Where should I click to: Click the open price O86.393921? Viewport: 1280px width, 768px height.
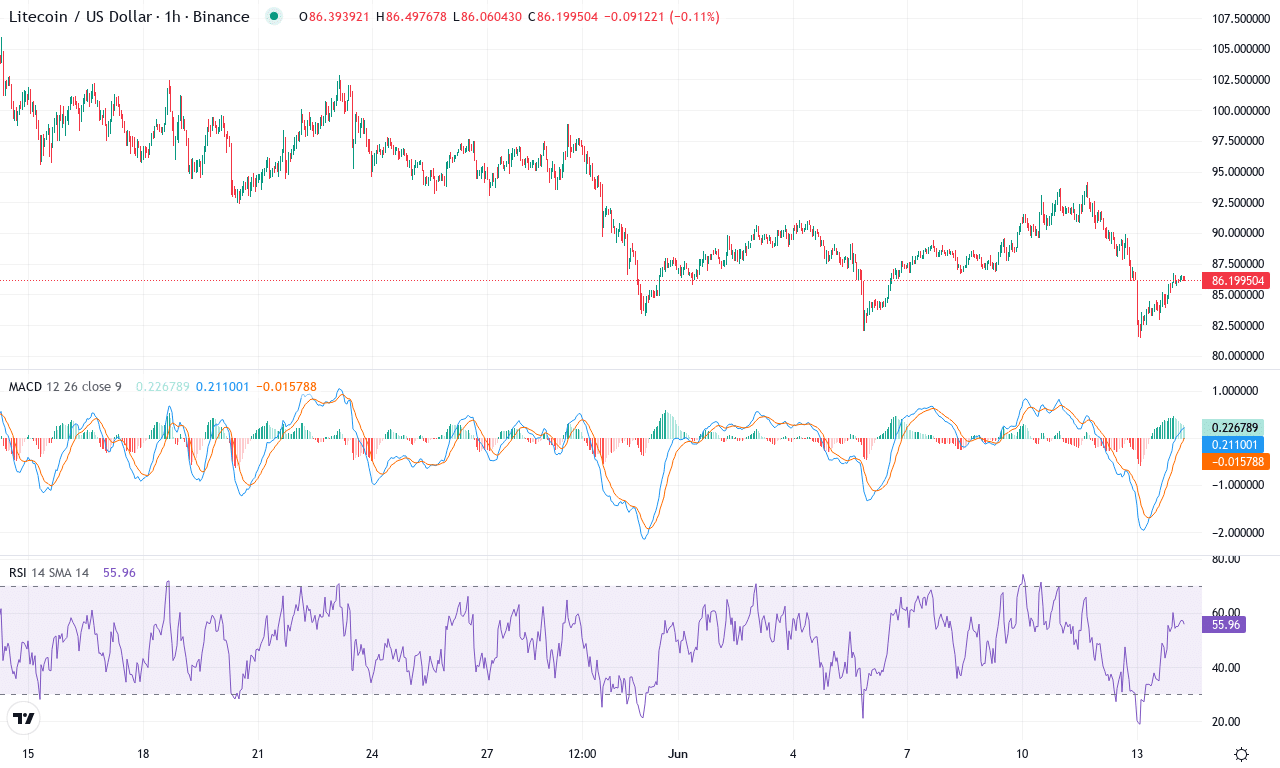point(332,16)
